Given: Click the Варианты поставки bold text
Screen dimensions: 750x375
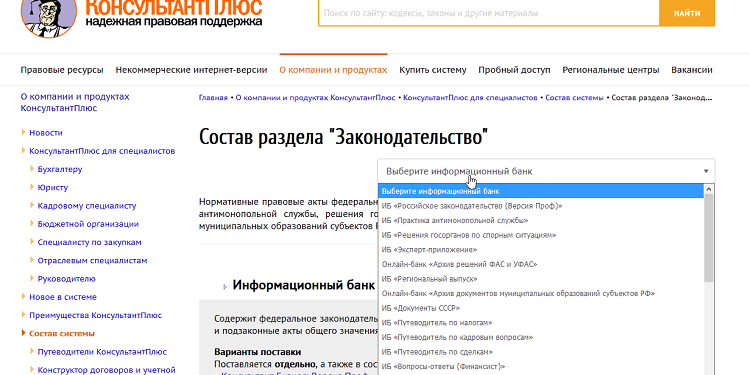Looking at the screenshot, I should point(257,352).
